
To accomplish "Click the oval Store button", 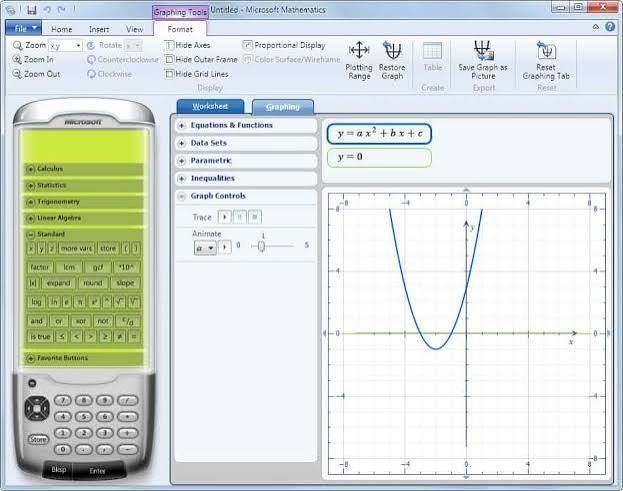I will click(38, 439).
